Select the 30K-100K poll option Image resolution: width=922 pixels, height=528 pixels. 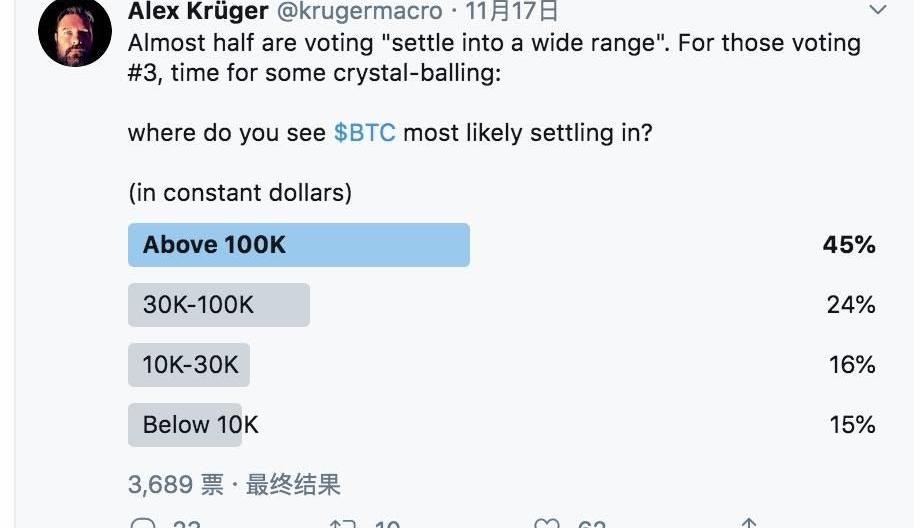point(218,305)
